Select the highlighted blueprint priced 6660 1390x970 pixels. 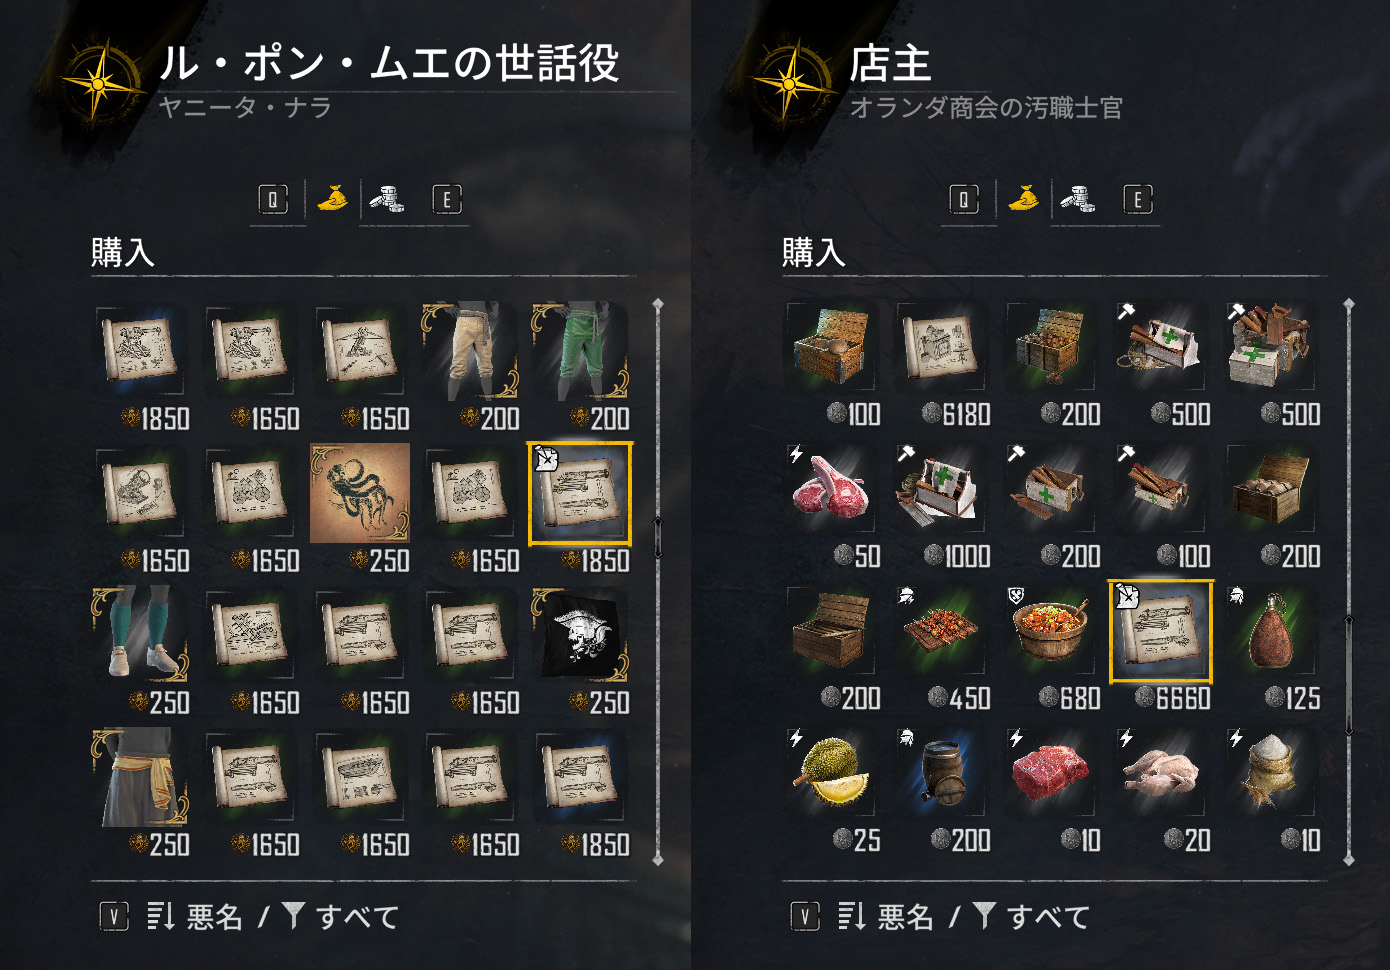coord(1161,631)
